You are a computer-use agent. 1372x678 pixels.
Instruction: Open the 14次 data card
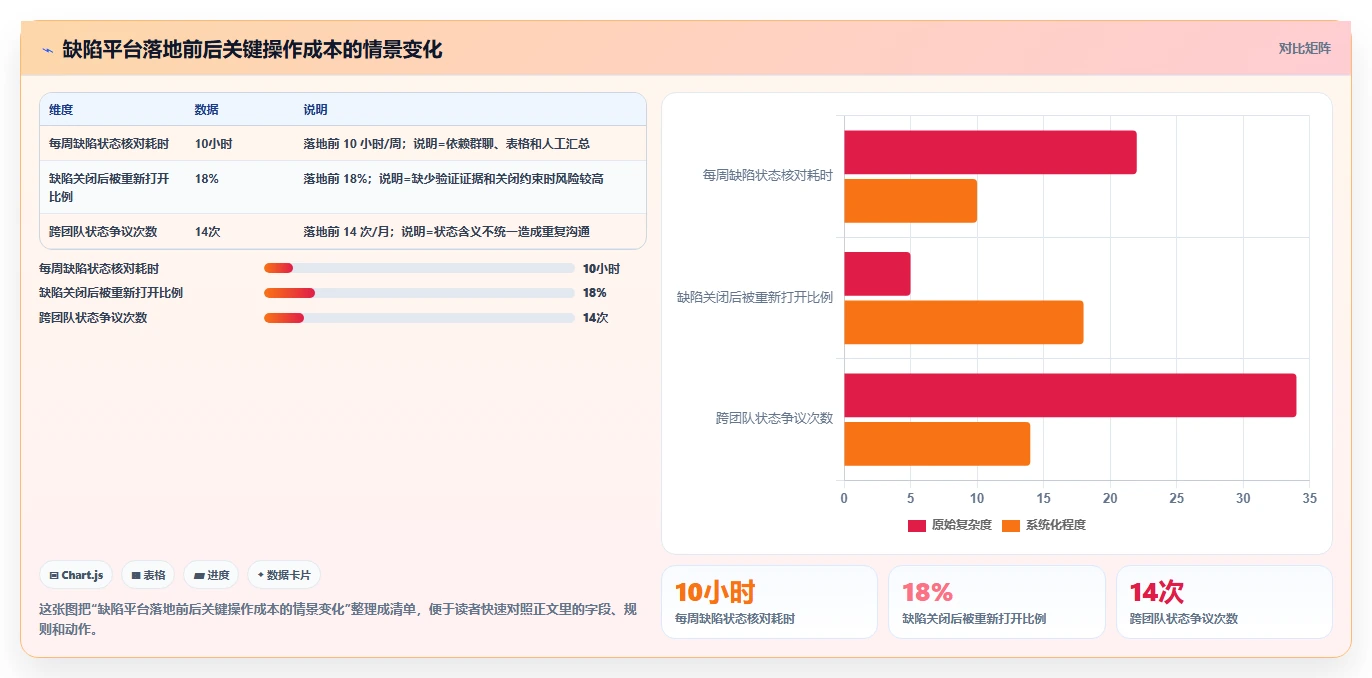click(x=1224, y=602)
